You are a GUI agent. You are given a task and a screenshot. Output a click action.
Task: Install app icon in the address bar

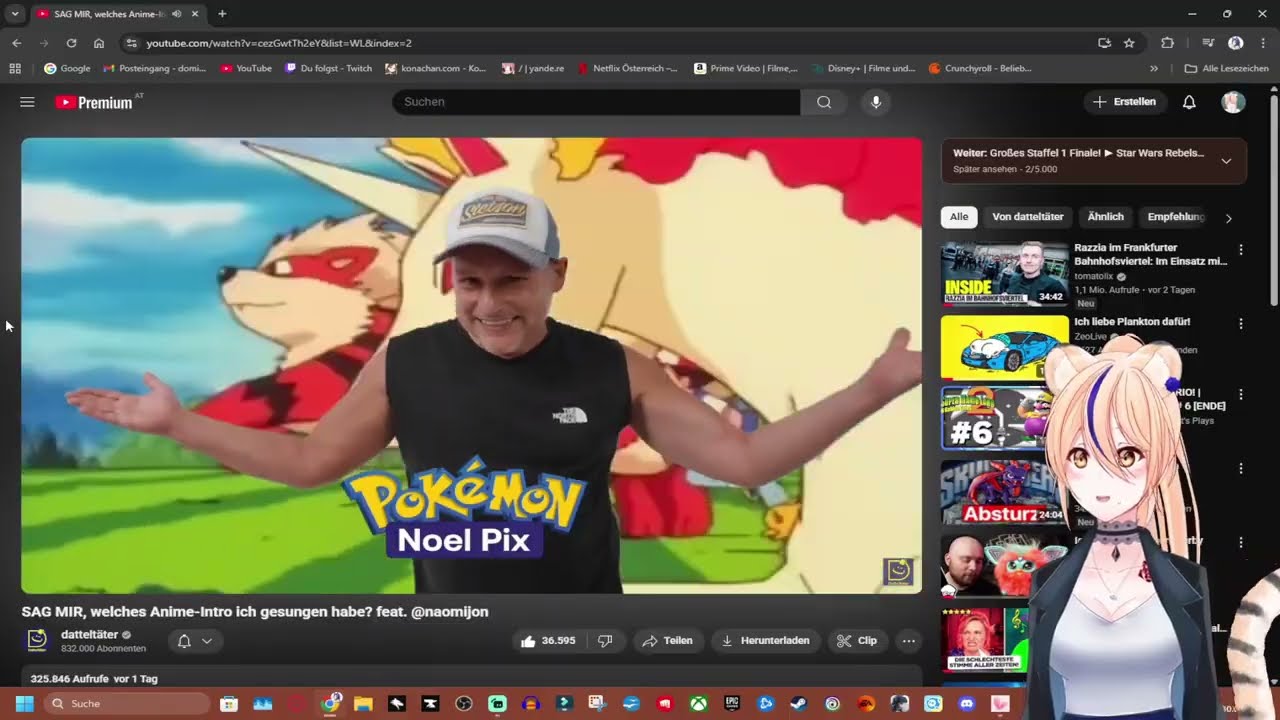[1104, 43]
